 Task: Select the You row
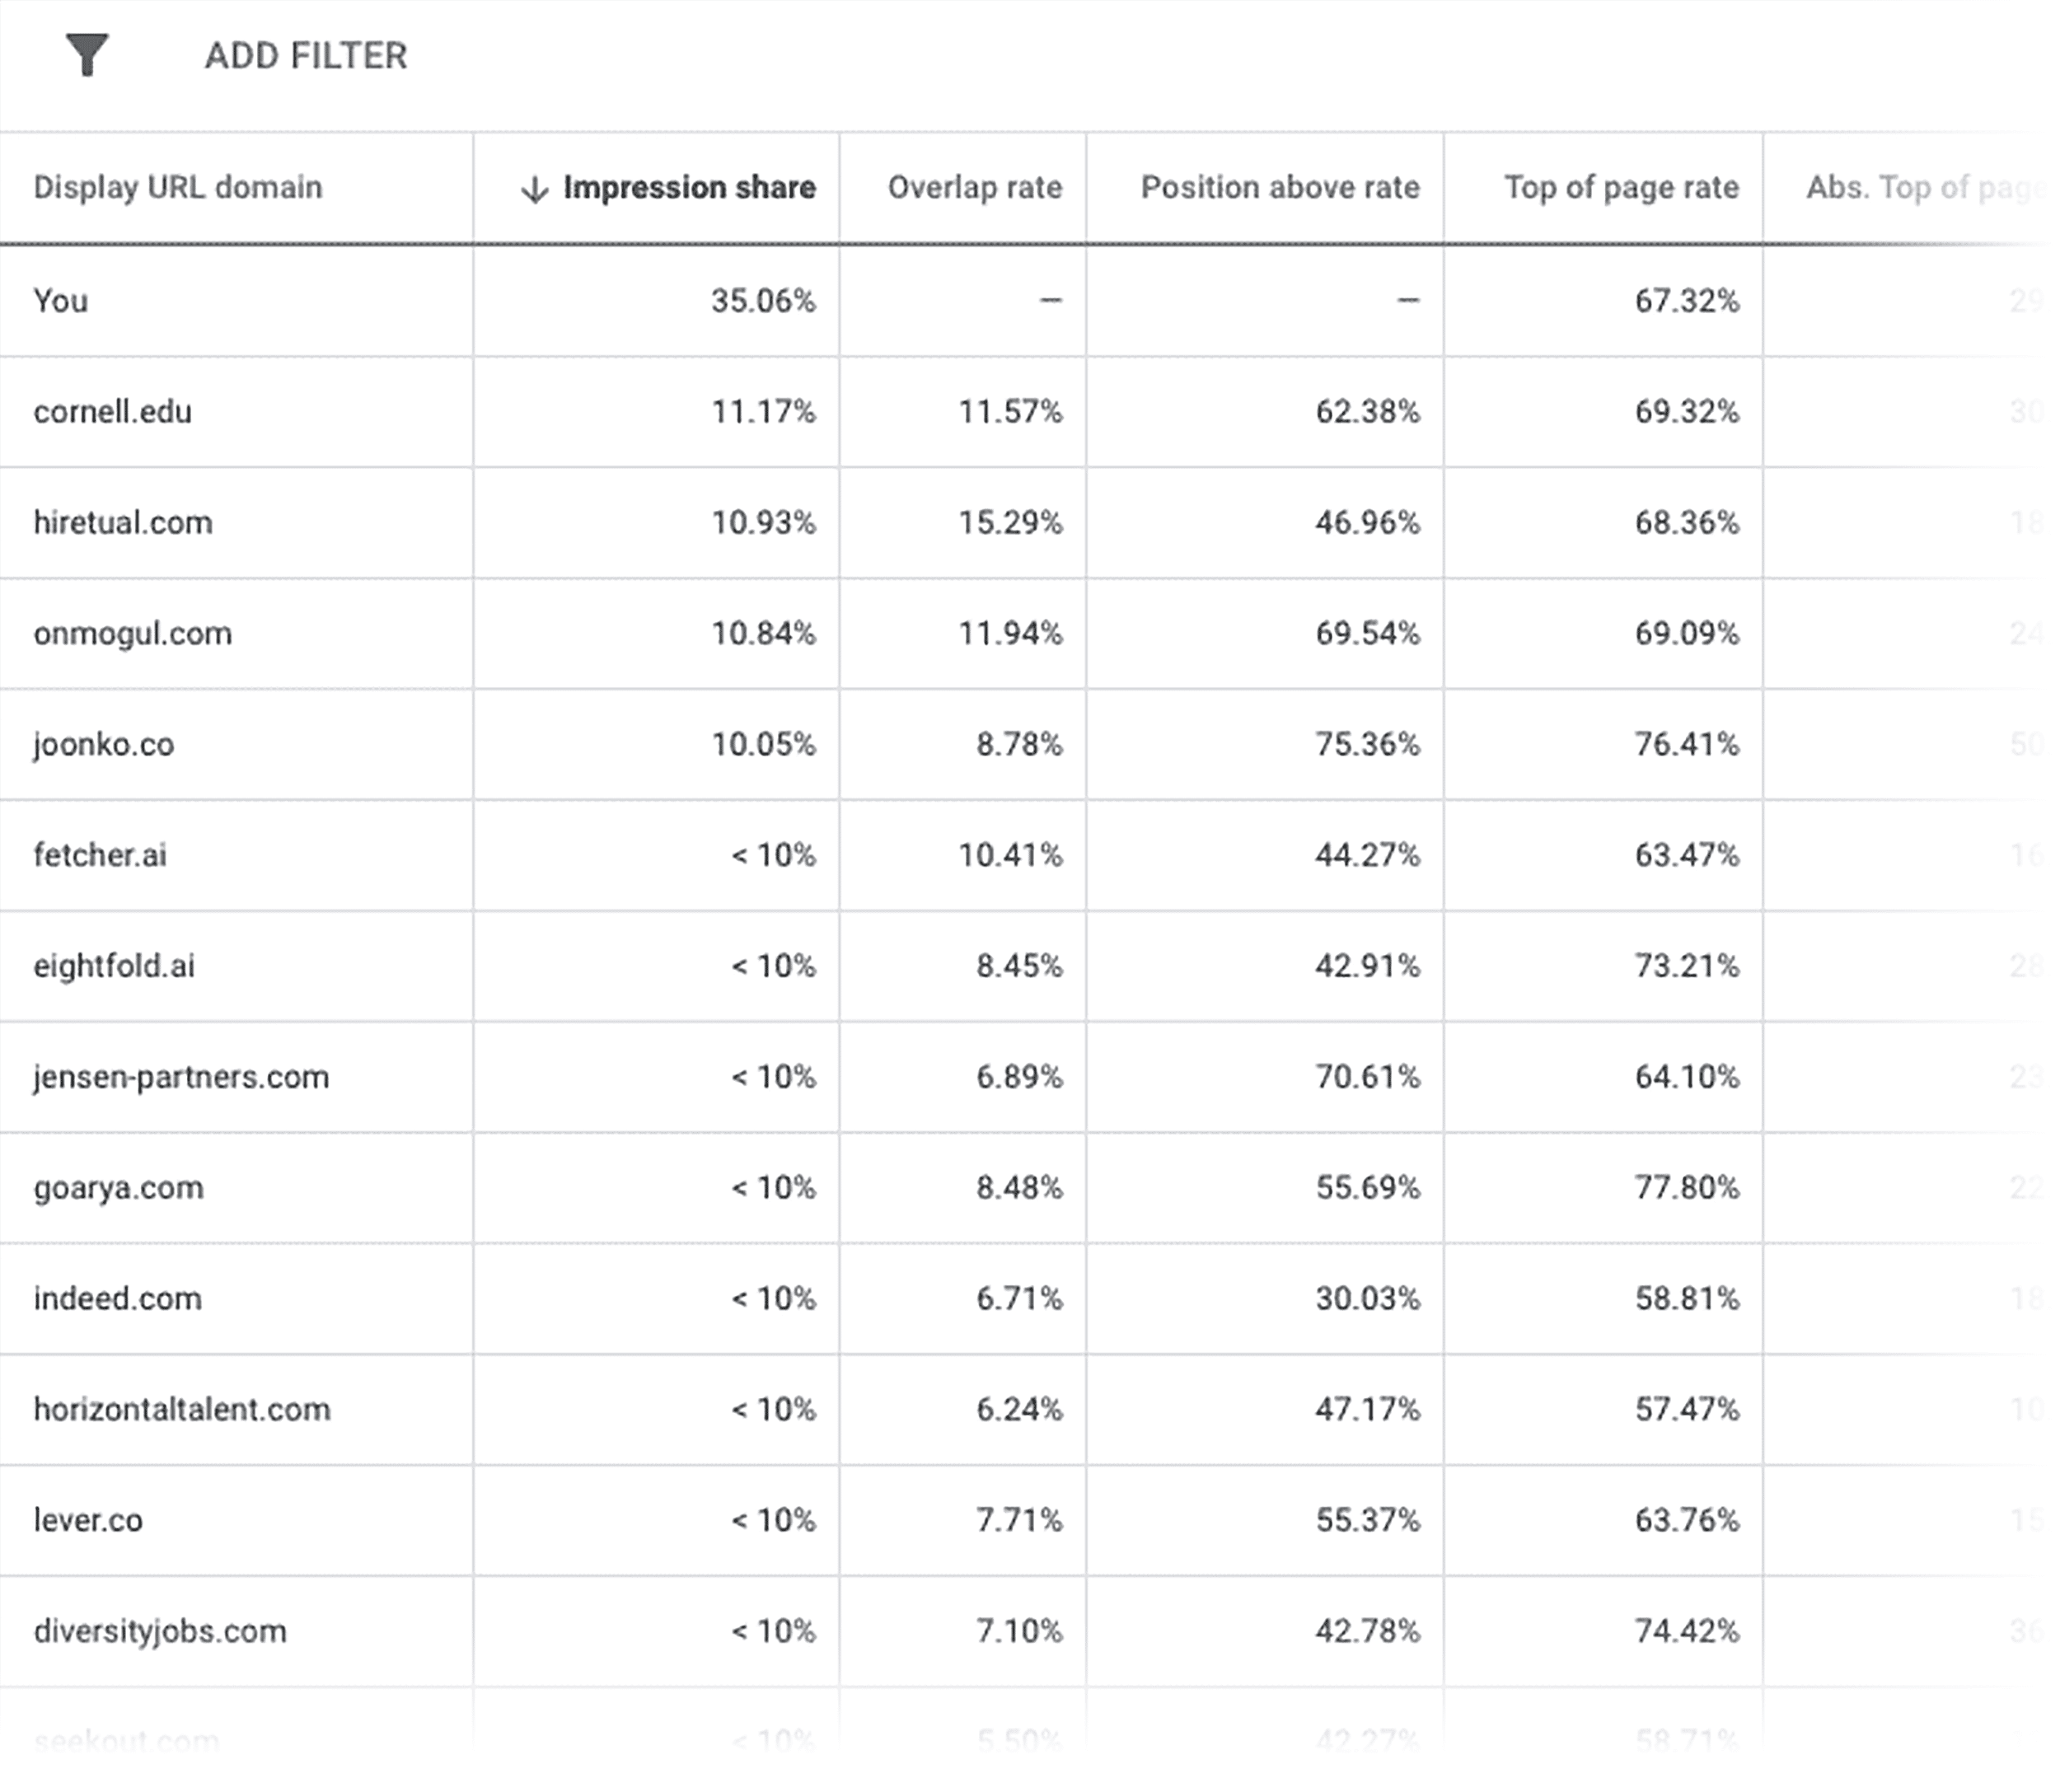click(x=62, y=300)
